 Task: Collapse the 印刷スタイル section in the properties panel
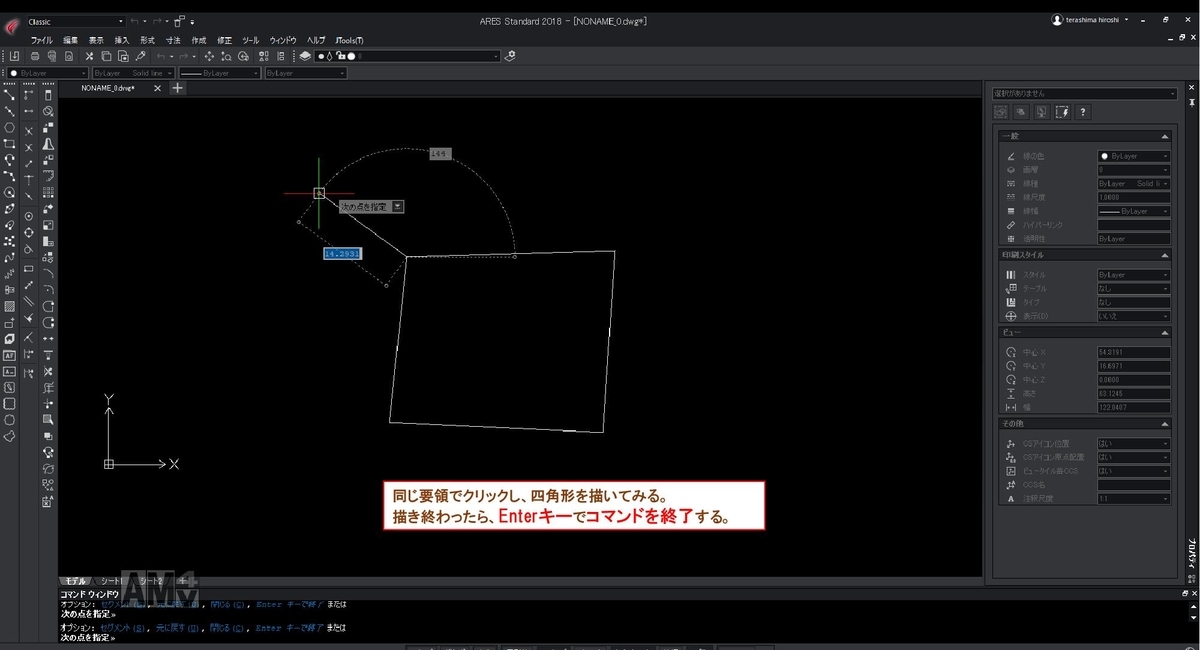point(1165,255)
